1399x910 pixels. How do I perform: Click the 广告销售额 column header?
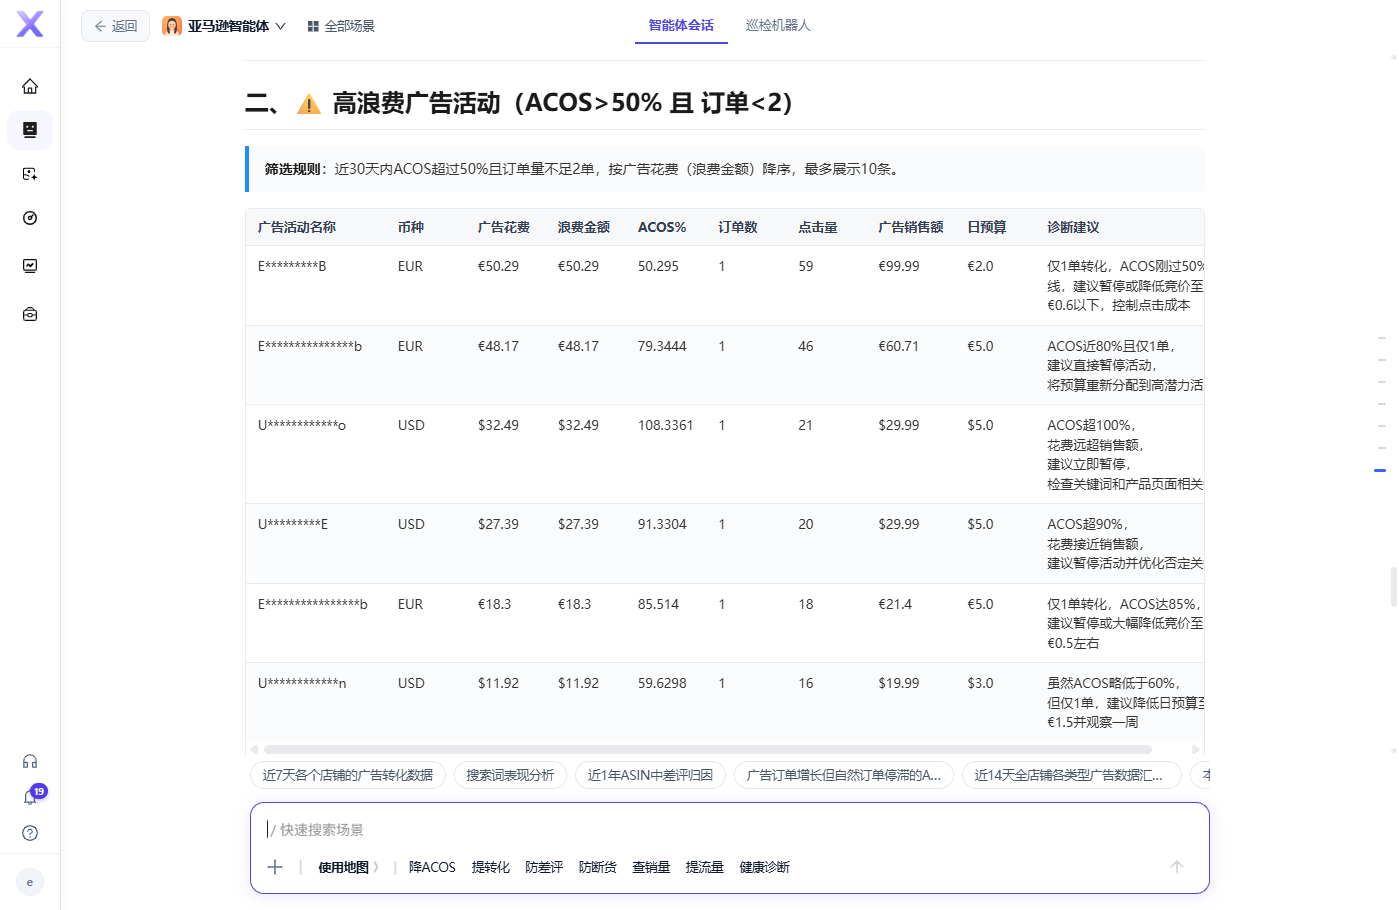pos(911,227)
